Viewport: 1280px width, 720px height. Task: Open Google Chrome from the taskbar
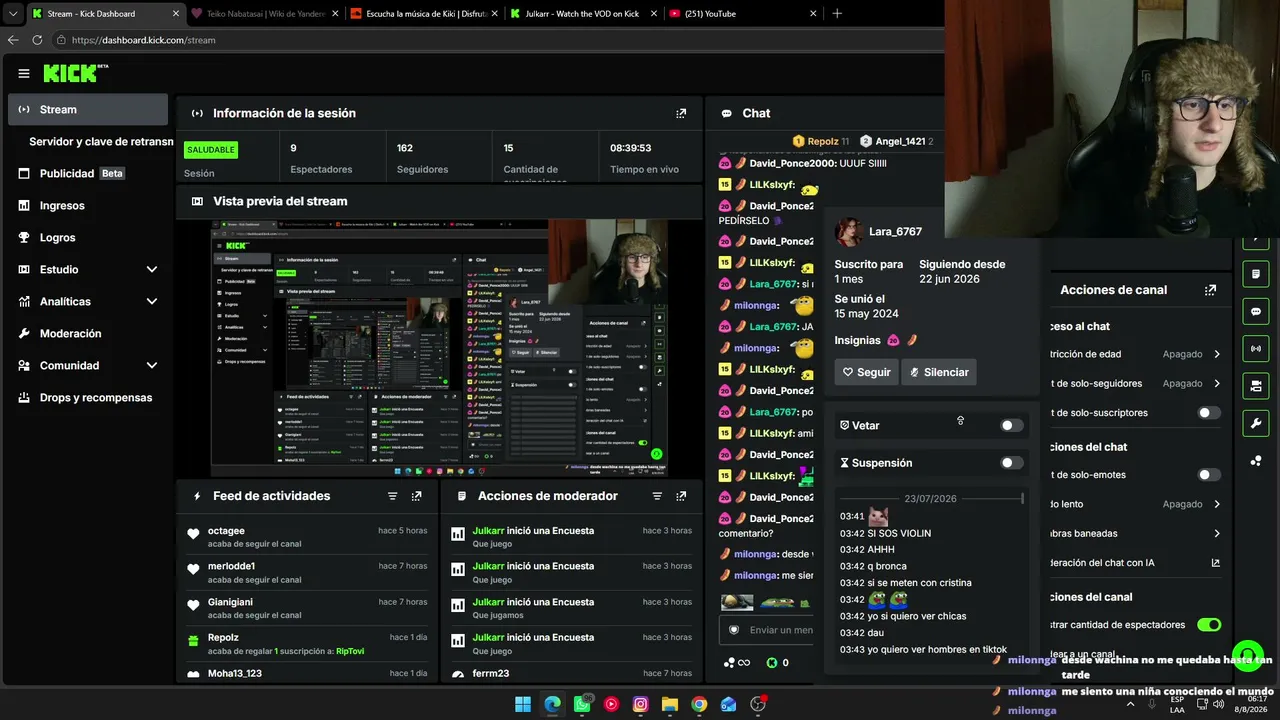coord(699,704)
